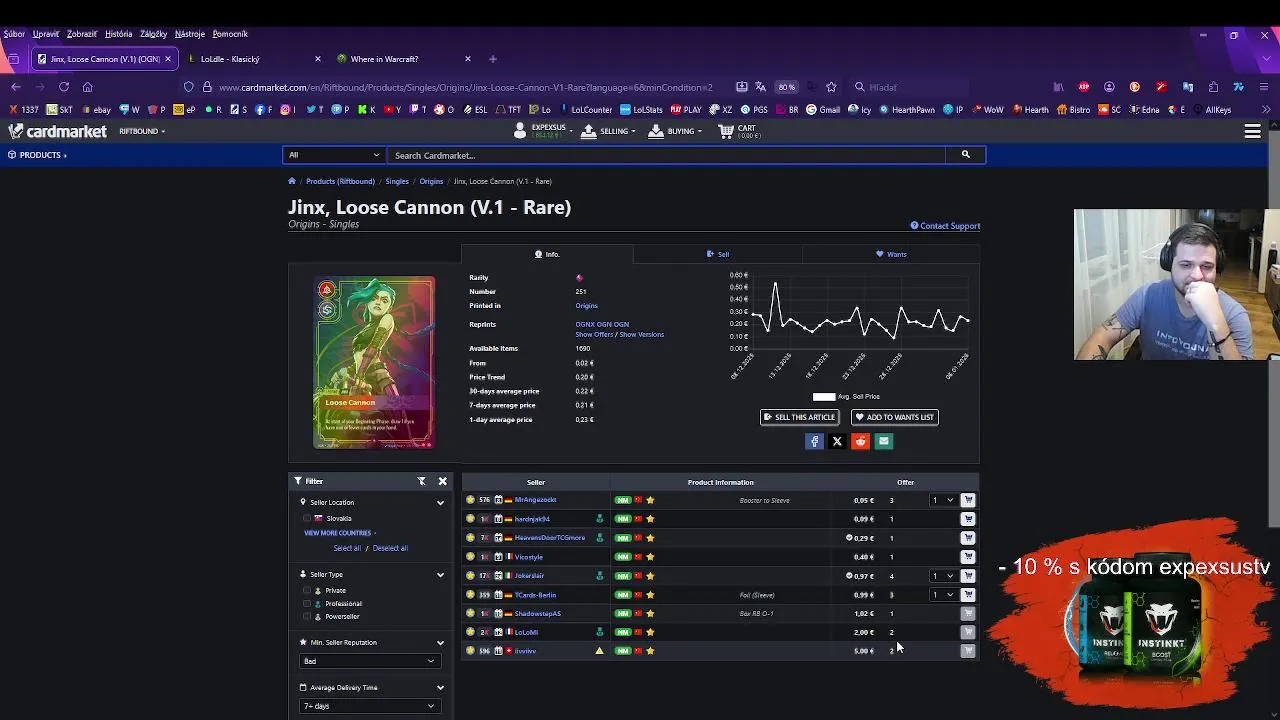Screen dimensions: 1280x720
Task: Add Jokerslair's offer to cart
Action: pos(968,576)
